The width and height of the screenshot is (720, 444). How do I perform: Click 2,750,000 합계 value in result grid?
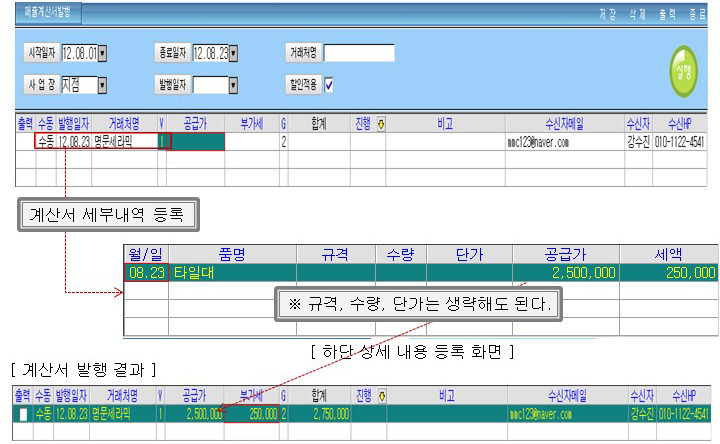coord(320,414)
